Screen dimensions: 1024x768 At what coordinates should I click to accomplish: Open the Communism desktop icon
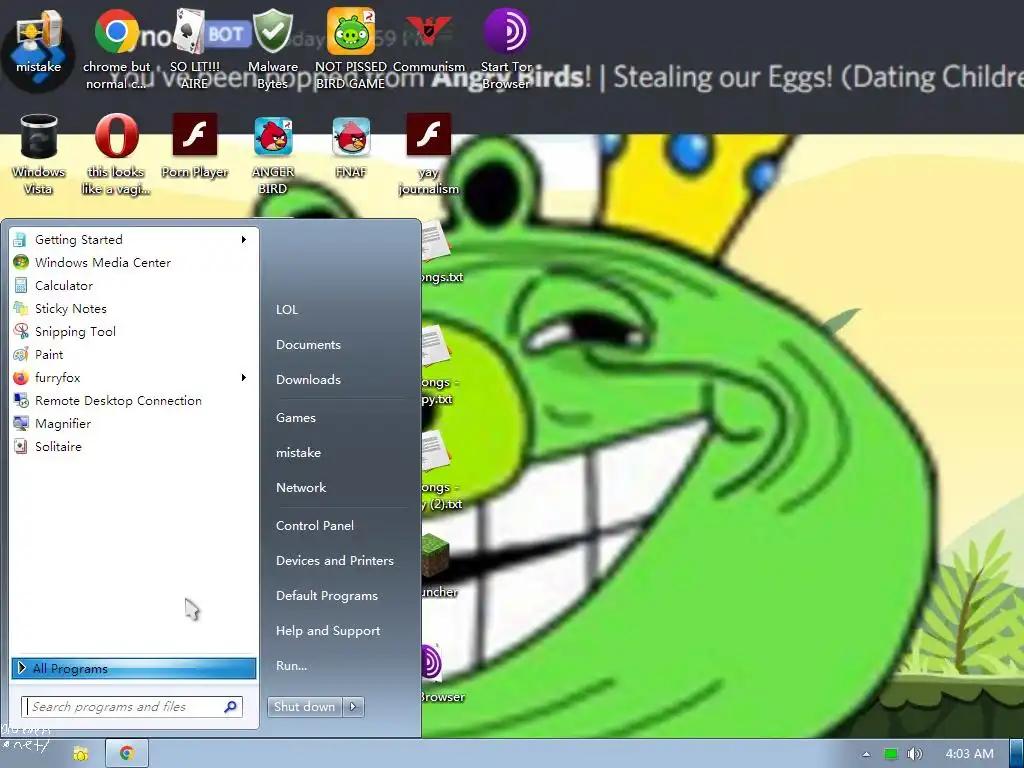[x=428, y=40]
